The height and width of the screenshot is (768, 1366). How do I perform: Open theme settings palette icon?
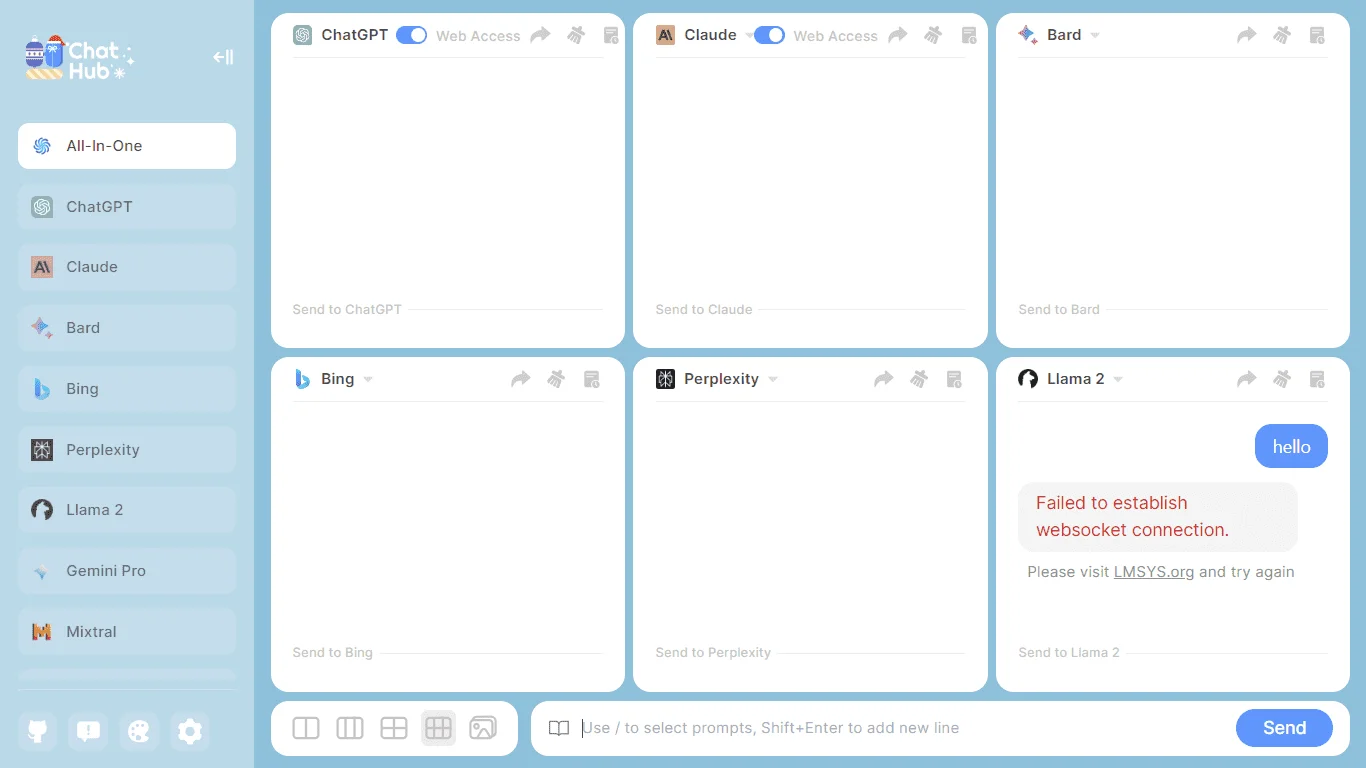coord(139,732)
